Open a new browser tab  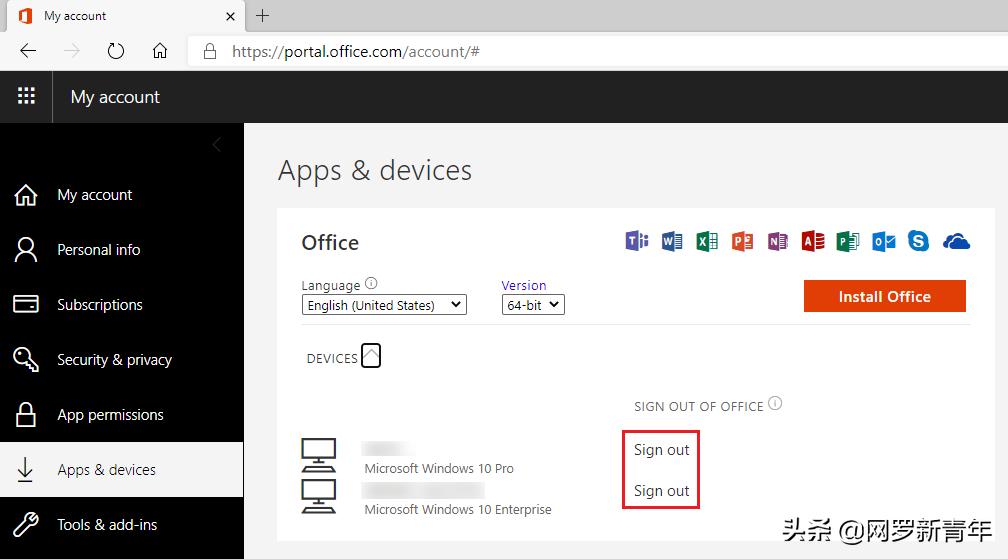262,15
